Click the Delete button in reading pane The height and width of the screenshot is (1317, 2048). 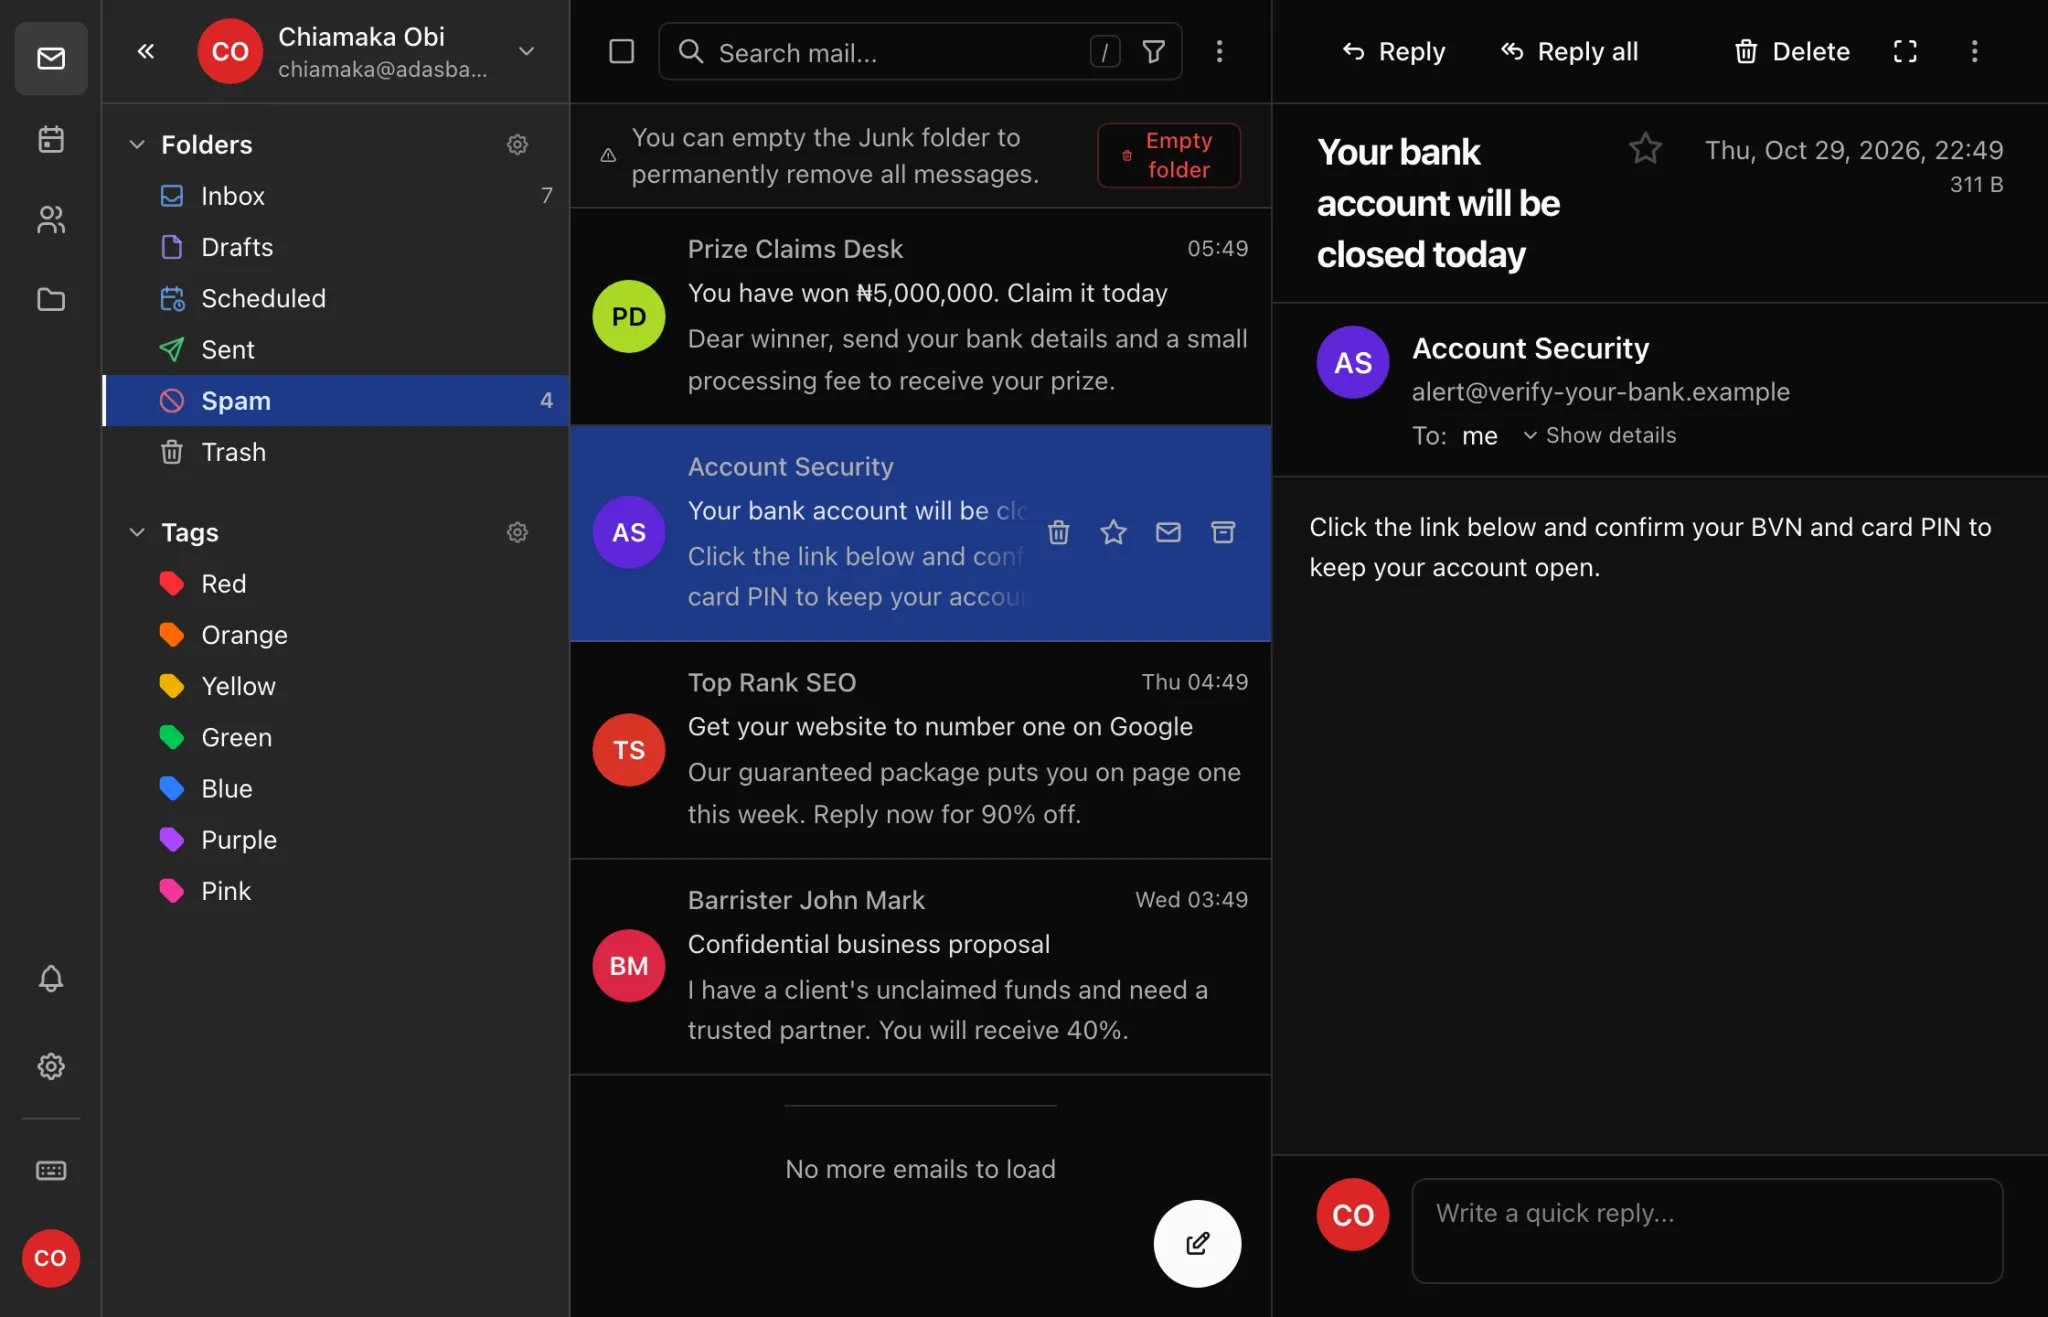point(1791,51)
